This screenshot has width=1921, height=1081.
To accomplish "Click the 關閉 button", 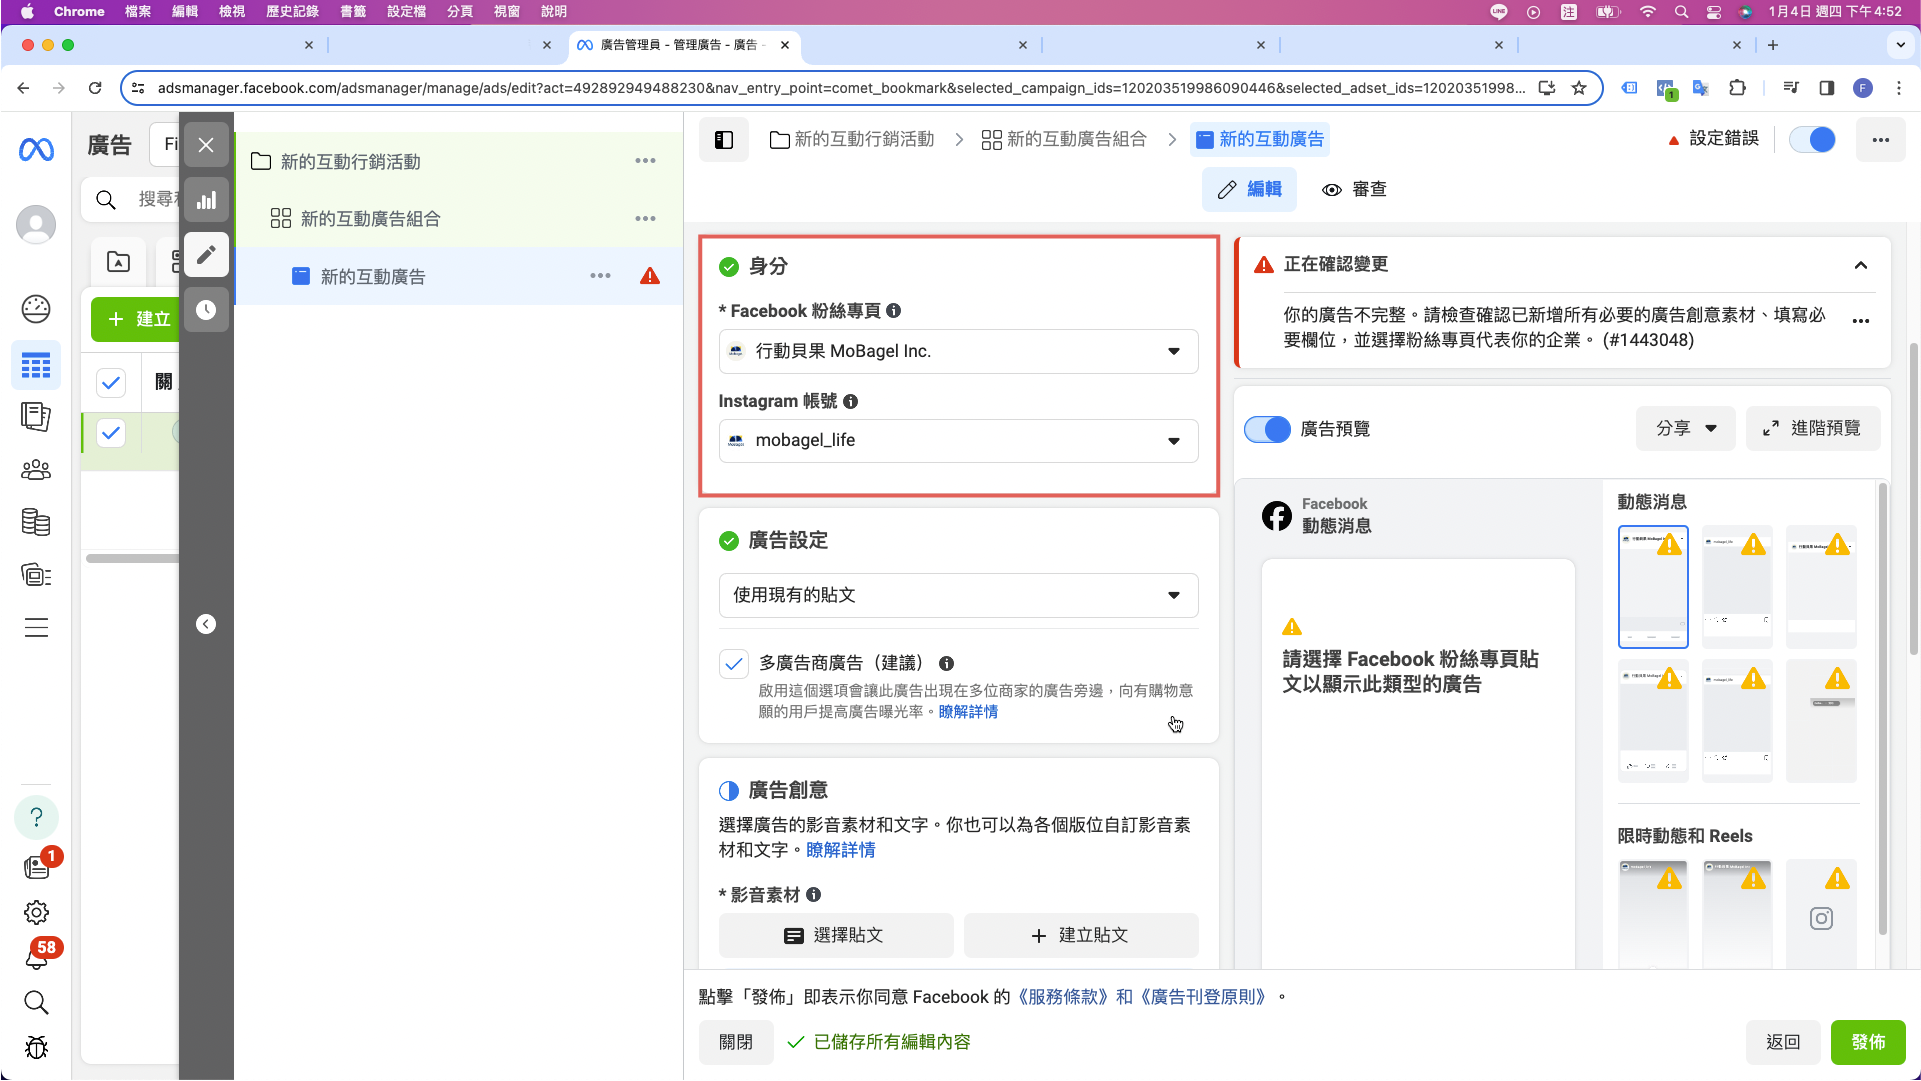I will click(x=736, y=1042).
